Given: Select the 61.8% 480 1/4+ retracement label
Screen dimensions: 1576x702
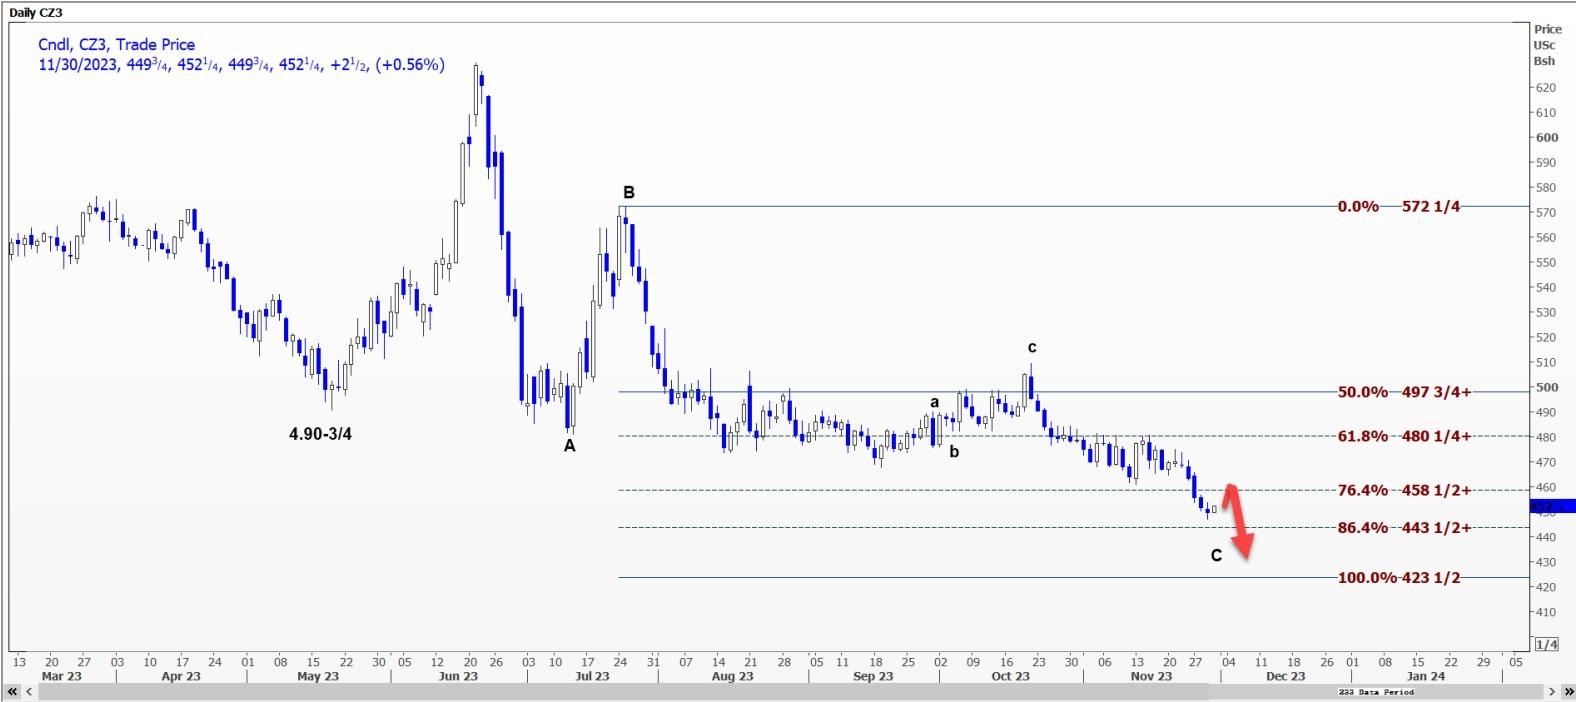Looking at the screenshot, I should pyautogui.click(x=1404, y=436).
